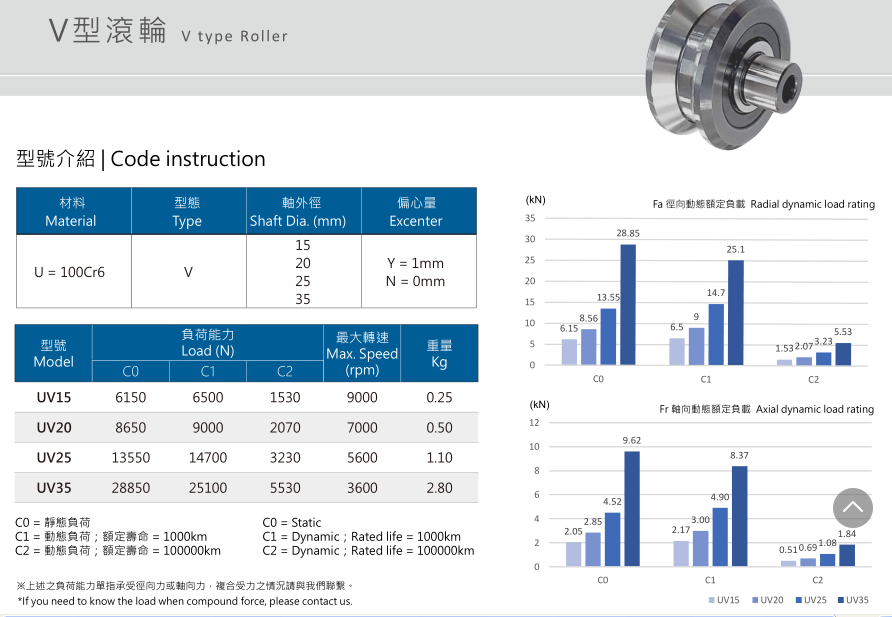Image resolution: width=892 pixels, height=617 pixels.
Task: Click the Radial dynamic load rating chart title
Action: point(763,204)
